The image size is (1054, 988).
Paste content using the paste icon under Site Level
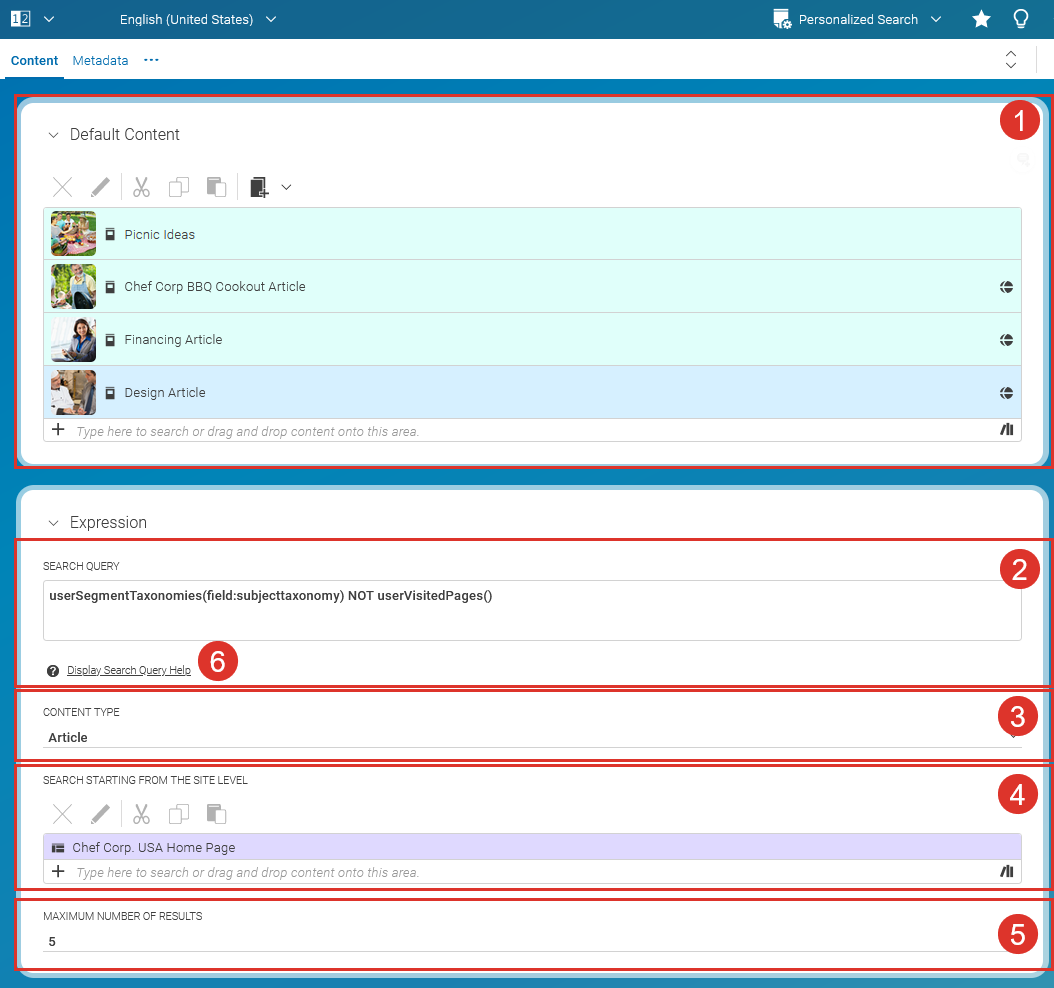(216, 813)
